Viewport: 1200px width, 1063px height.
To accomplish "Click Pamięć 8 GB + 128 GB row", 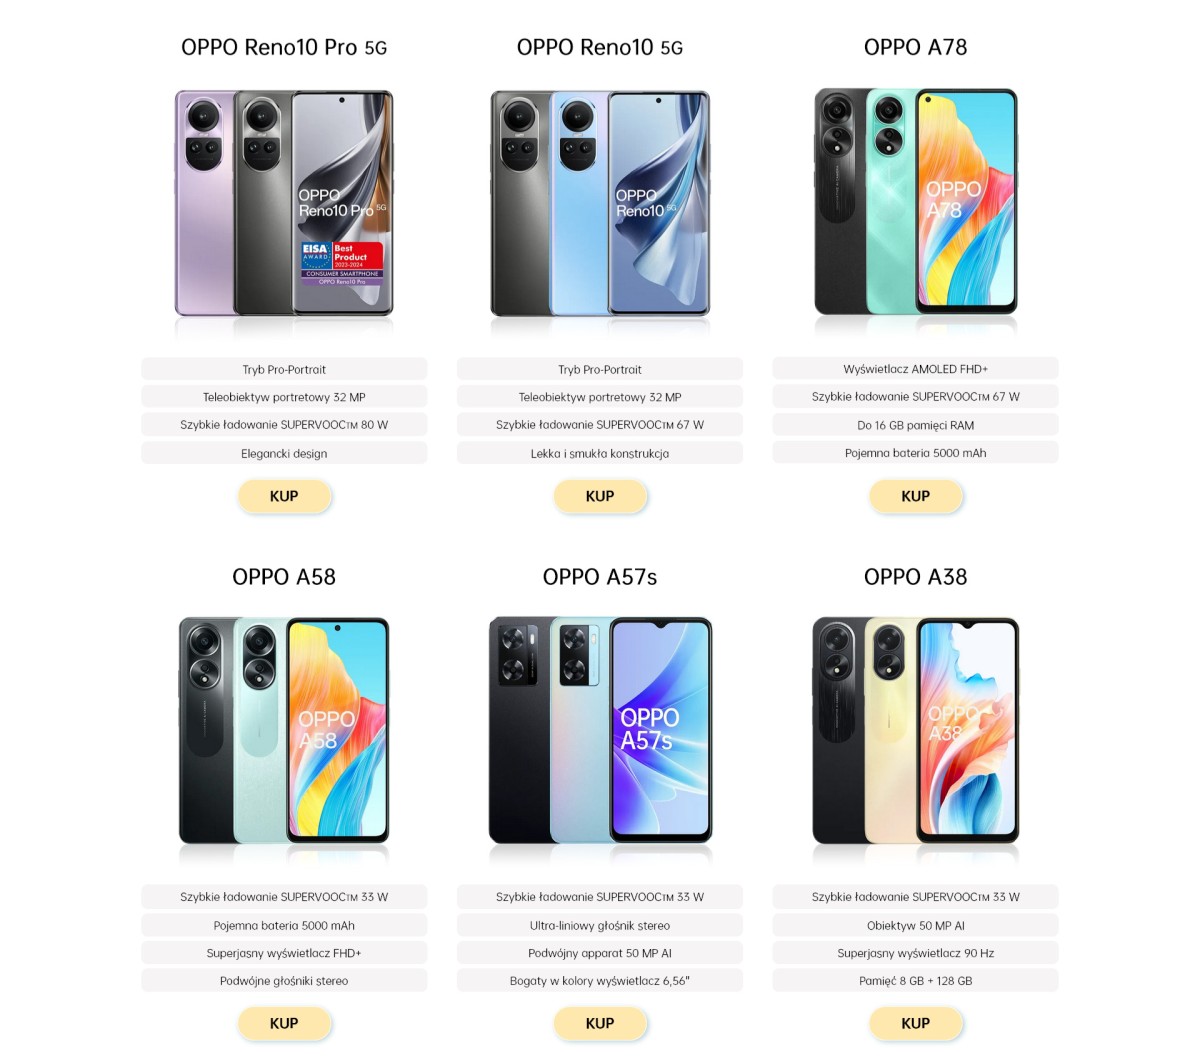I will point(916,981).
